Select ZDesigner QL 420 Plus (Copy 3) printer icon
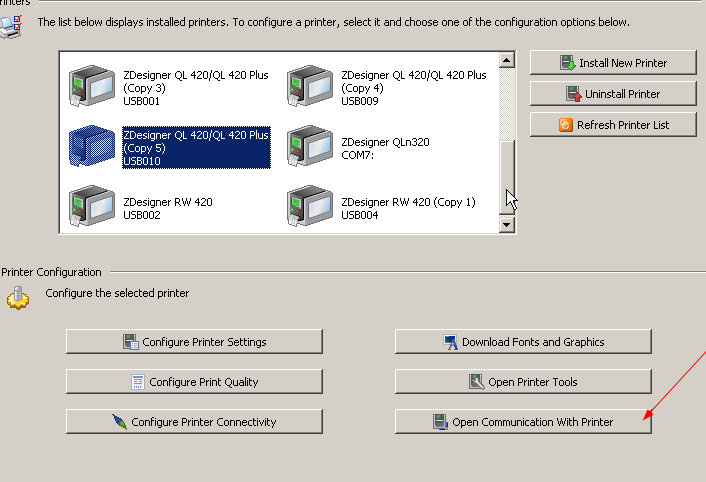 (x=92, y=87)
